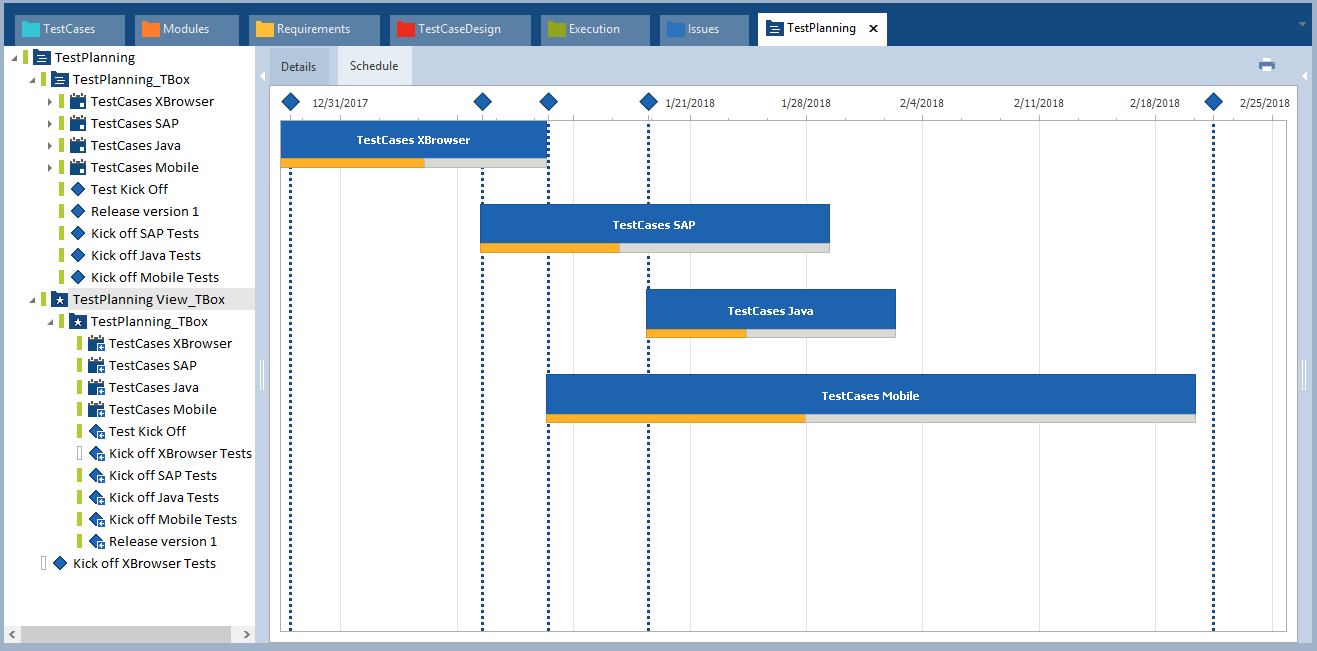
Task: Click the Modules tab orange folder icon
Action: 150,29
